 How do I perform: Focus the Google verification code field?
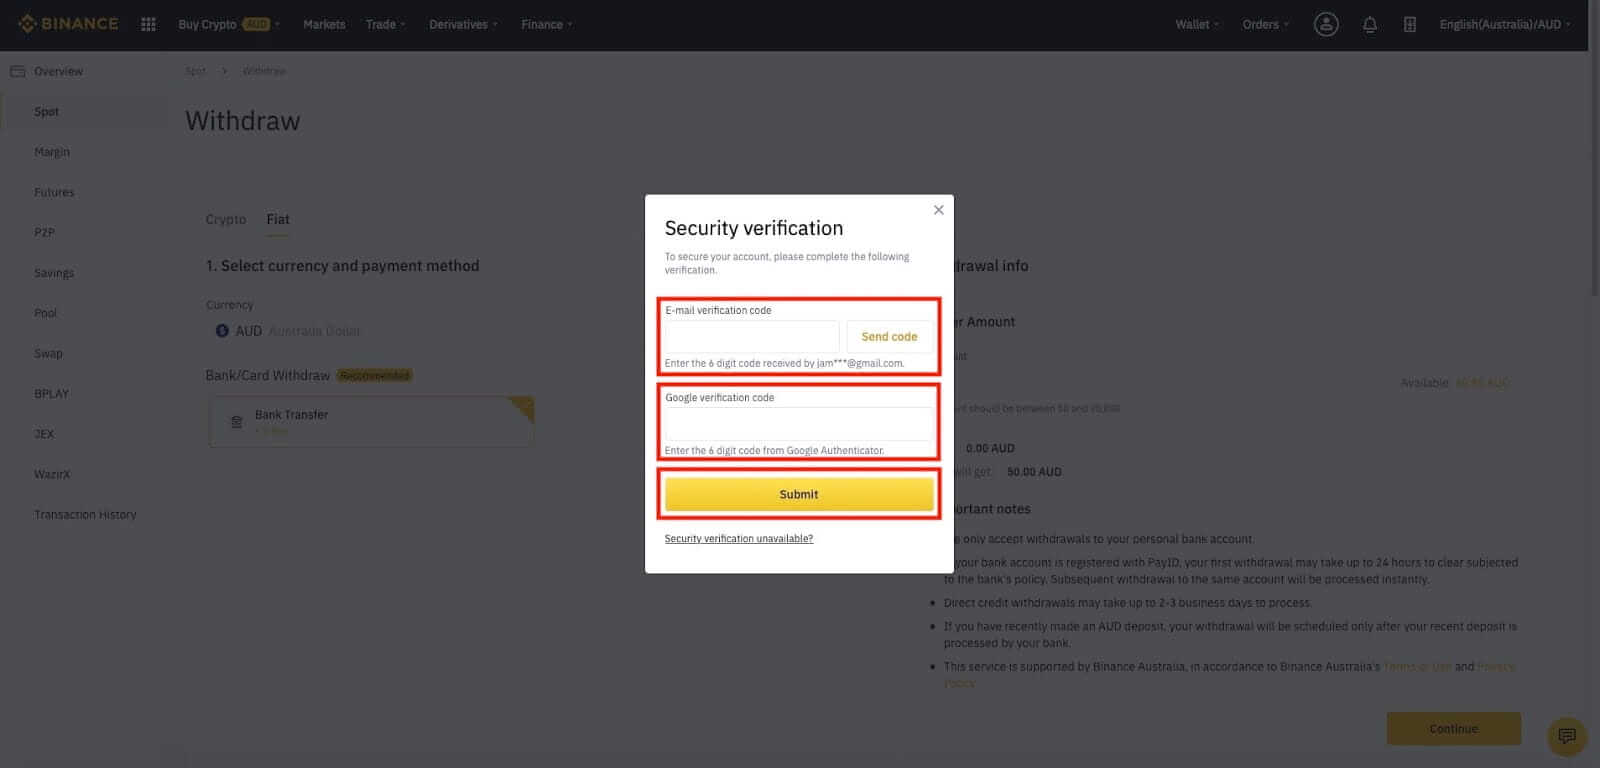point(798,424)
